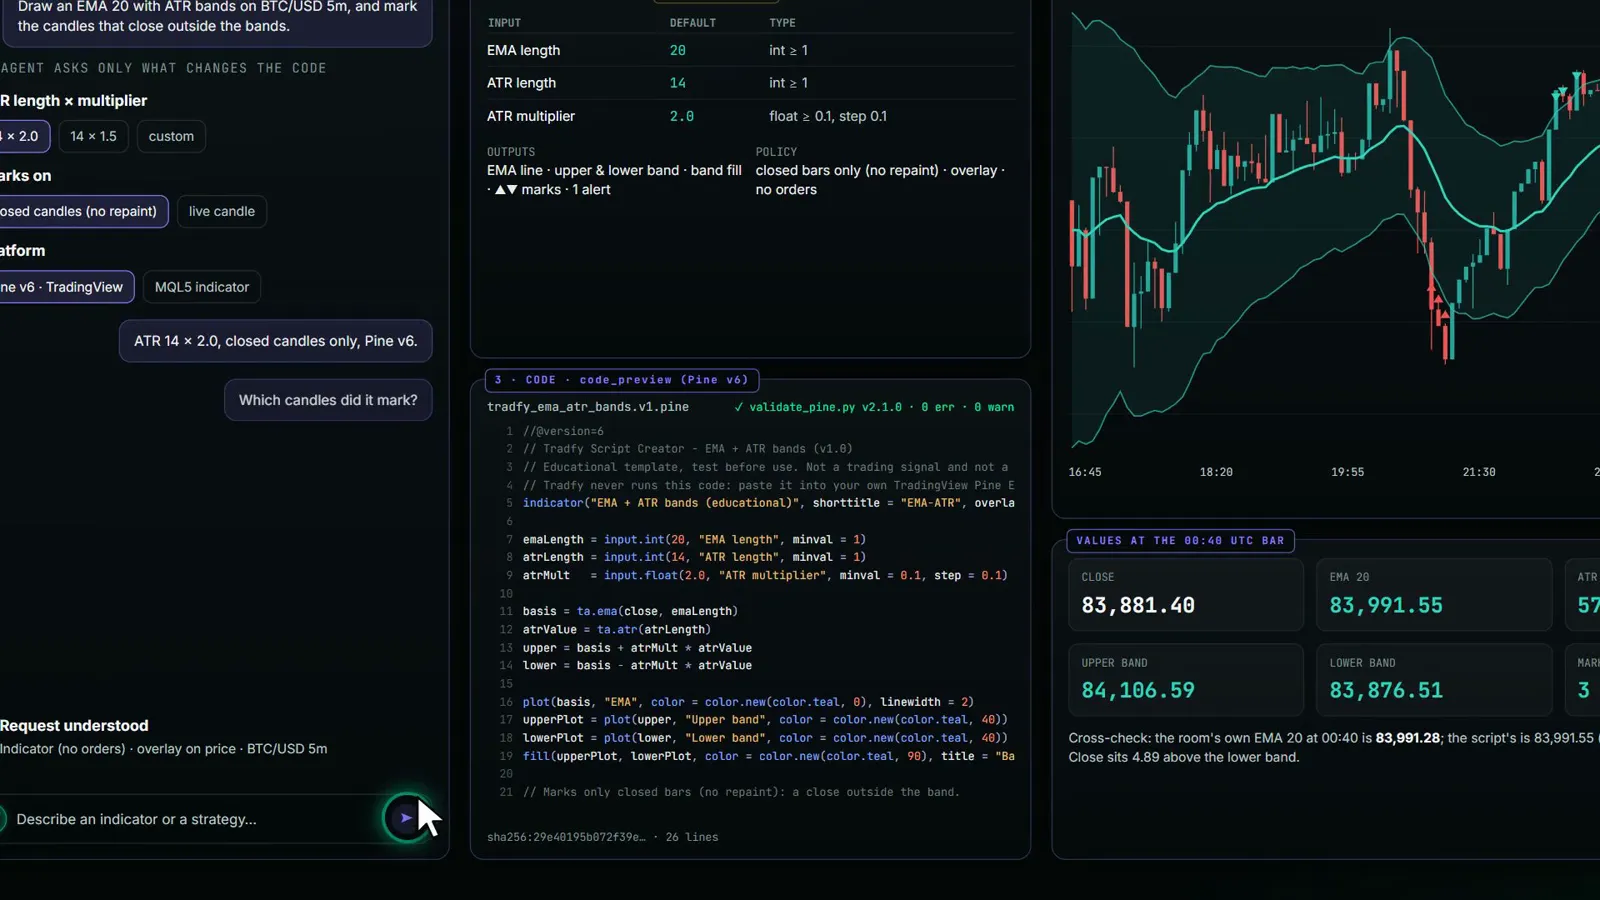Click the send arrow button
Screen dimensions: 1600x900
(406, 818)
